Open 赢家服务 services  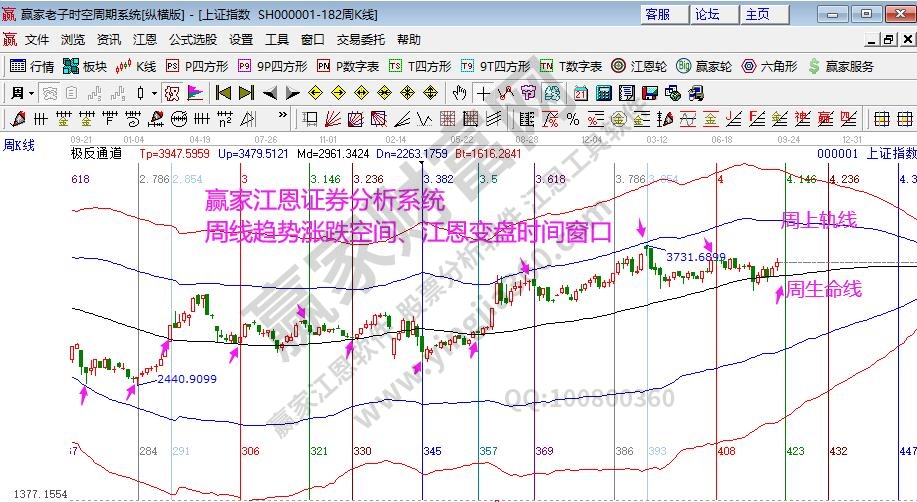tap(840, 66)
